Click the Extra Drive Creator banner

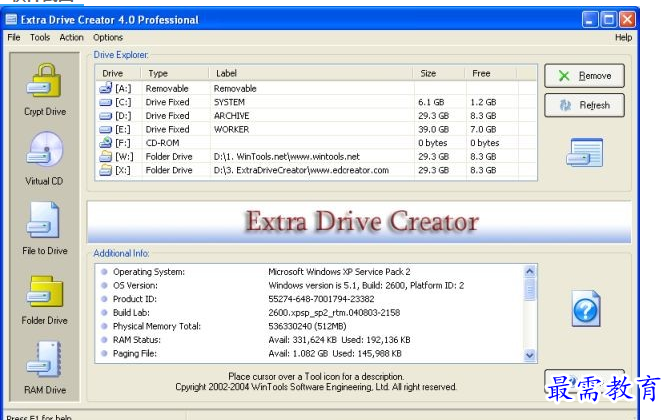pos(359,222)
